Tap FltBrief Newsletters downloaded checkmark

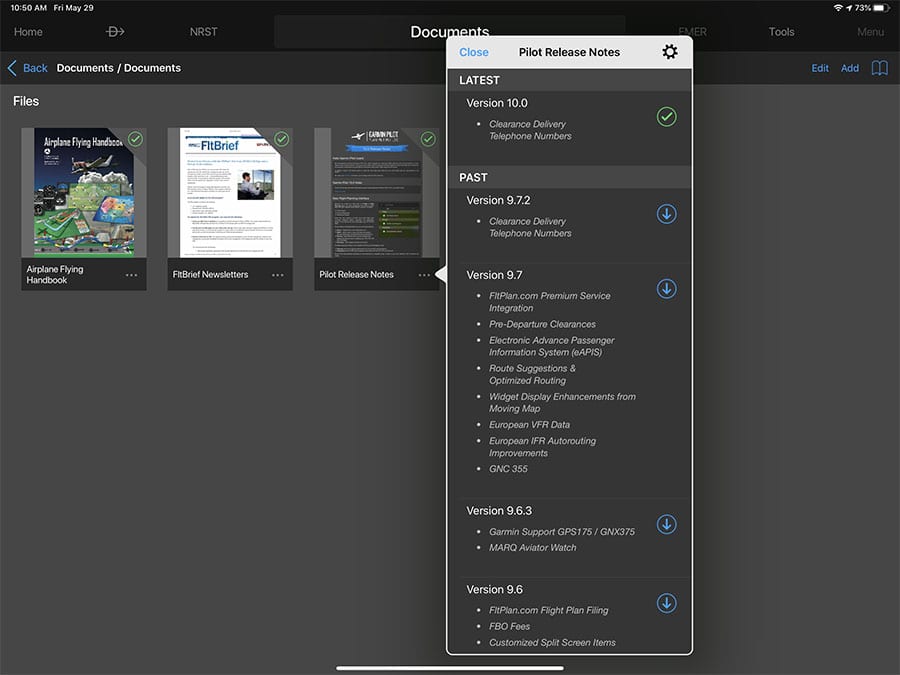pos(281,139)
